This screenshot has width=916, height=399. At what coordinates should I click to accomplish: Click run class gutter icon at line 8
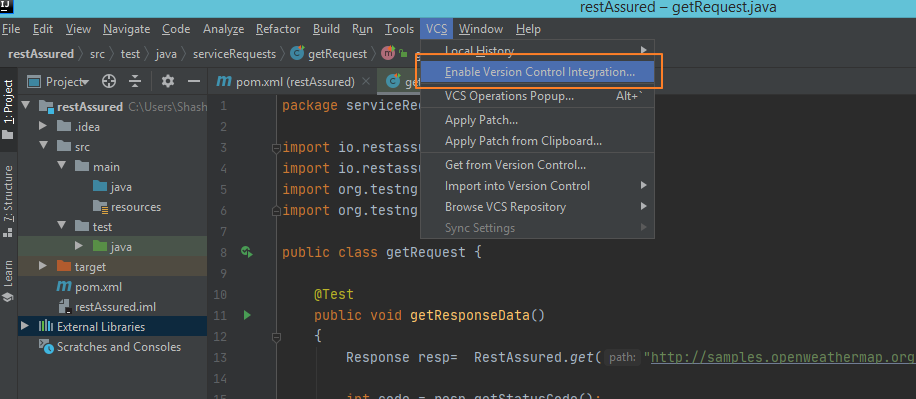(247, 252)
